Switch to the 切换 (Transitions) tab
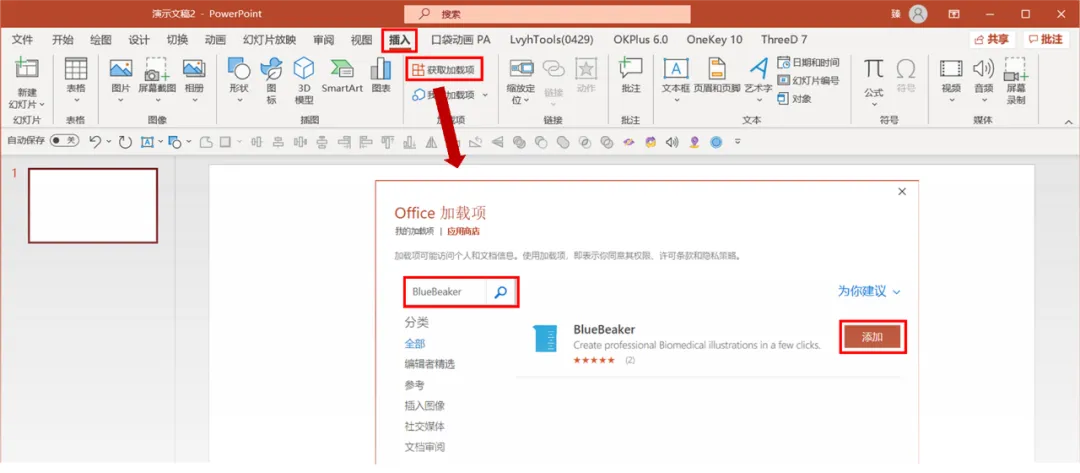The image size is (1080, 473). pyautogui.click(x=177, y=39)
